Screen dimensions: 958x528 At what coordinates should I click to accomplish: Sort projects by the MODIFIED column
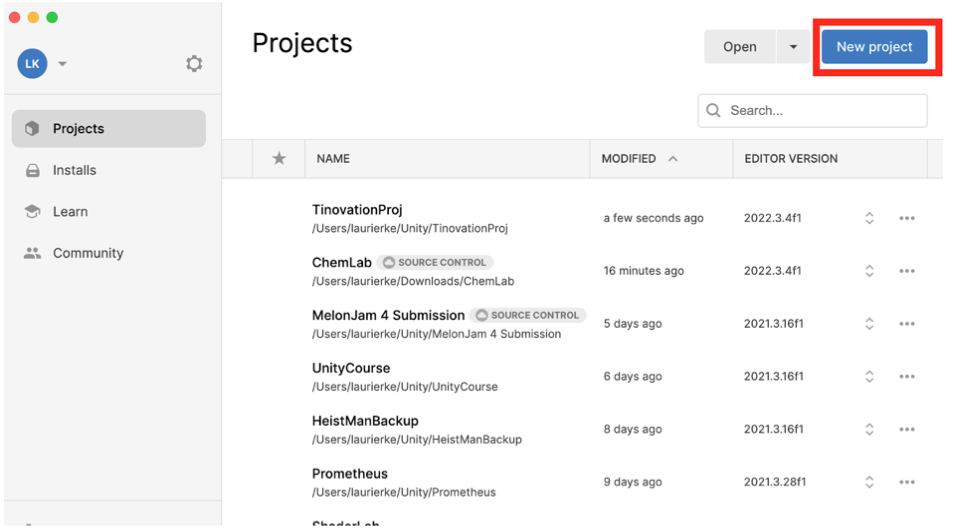coord(629,159)
